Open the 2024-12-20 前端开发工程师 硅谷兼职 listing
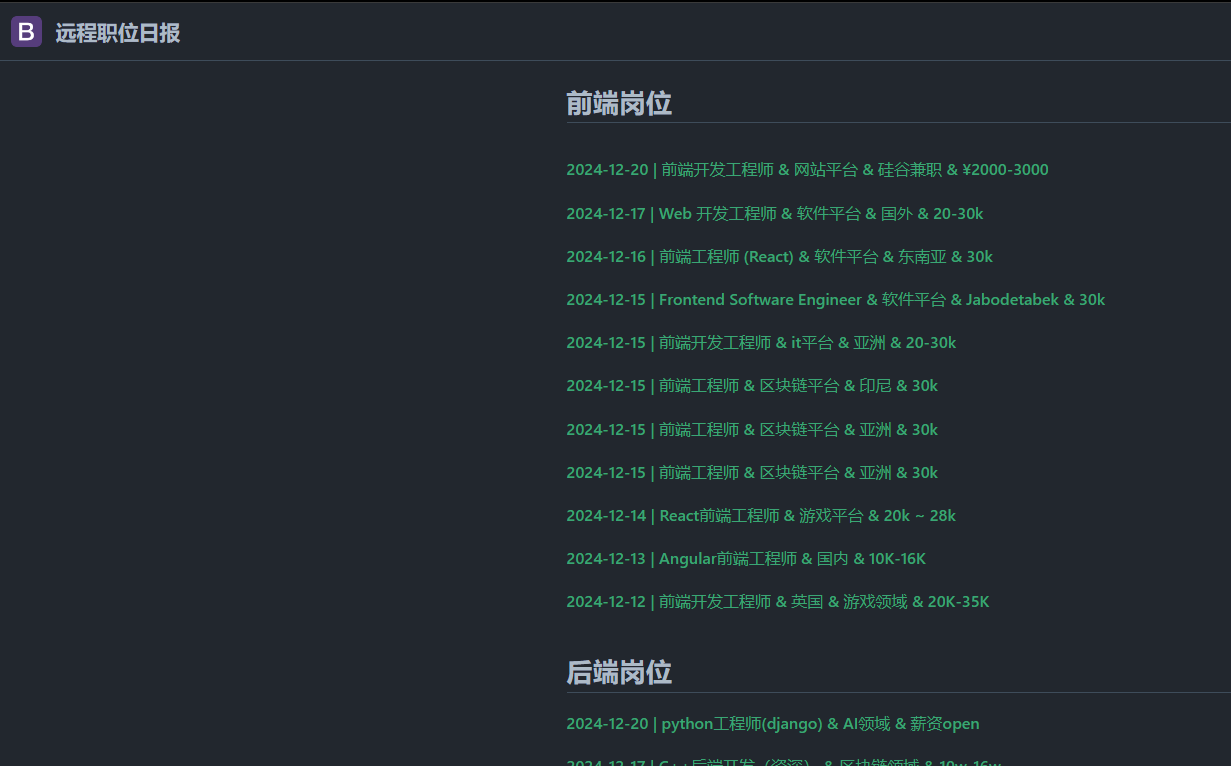This screenshot has width=1231, height=766. click(807, 170)
